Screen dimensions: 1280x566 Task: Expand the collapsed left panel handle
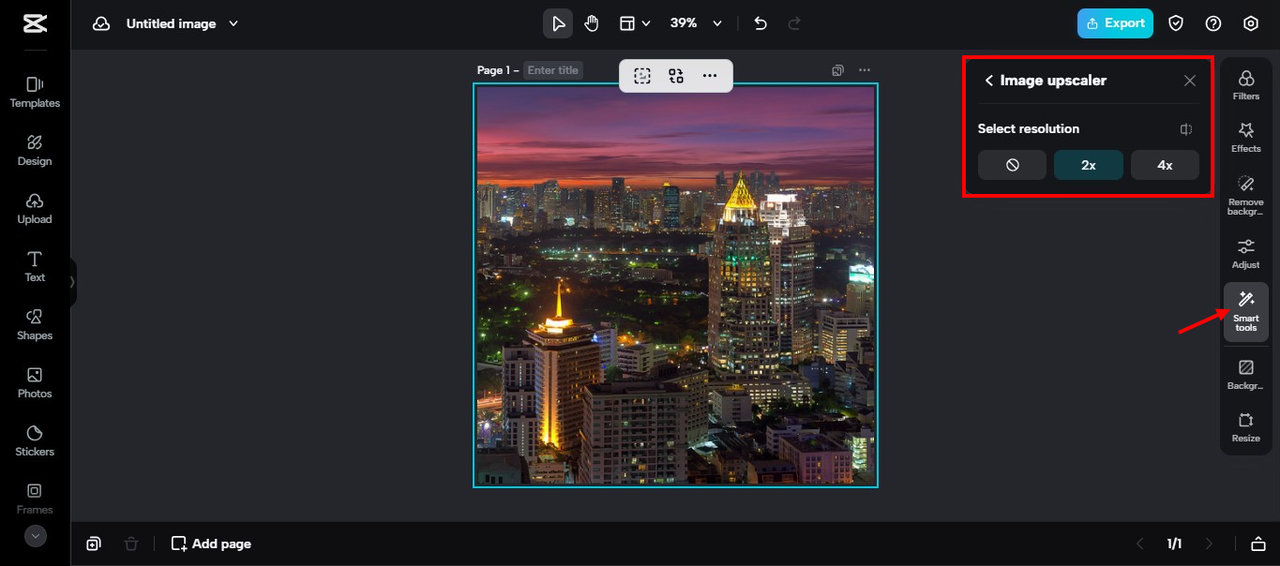pos(72,282)
